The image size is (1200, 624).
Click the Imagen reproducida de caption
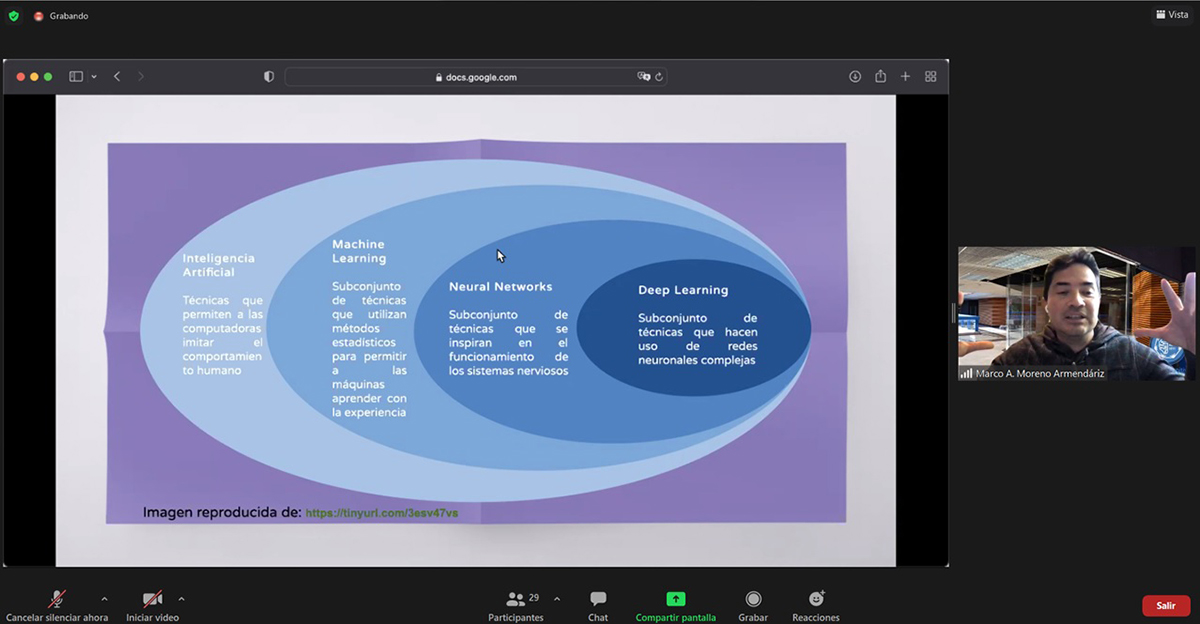(222, 512)
